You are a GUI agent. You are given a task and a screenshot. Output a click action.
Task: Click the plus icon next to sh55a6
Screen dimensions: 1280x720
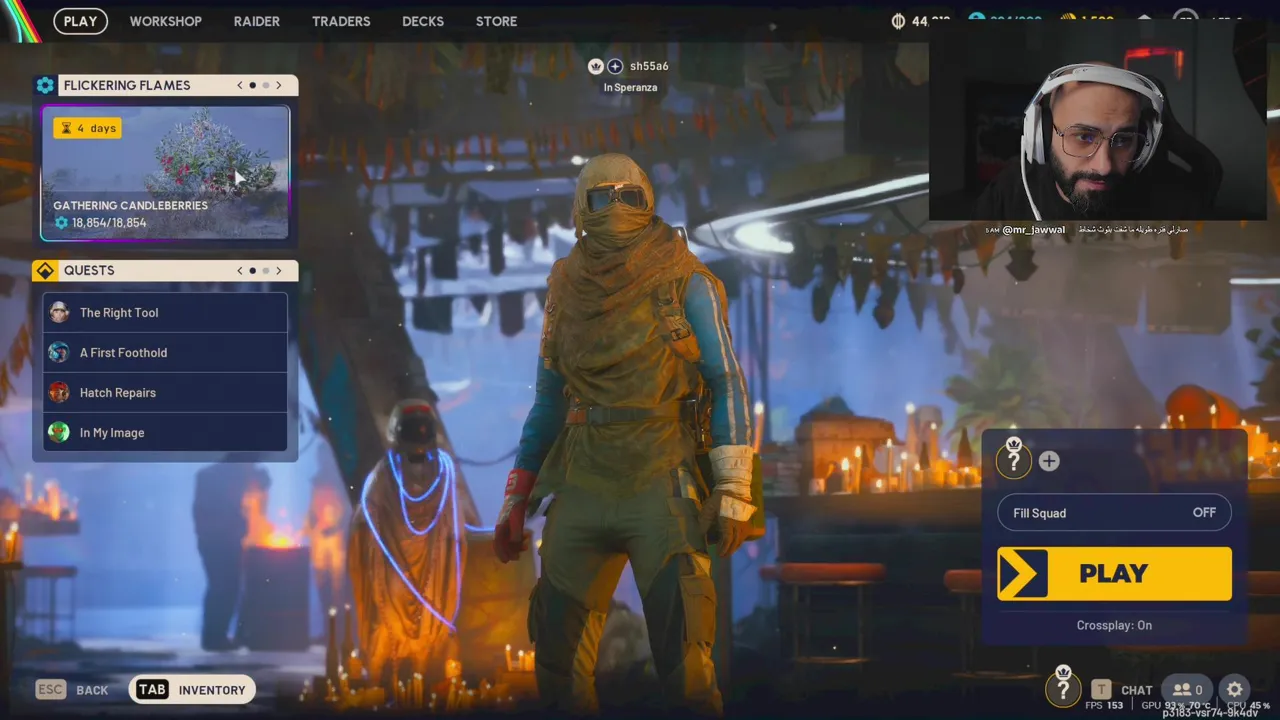point(615,66)
